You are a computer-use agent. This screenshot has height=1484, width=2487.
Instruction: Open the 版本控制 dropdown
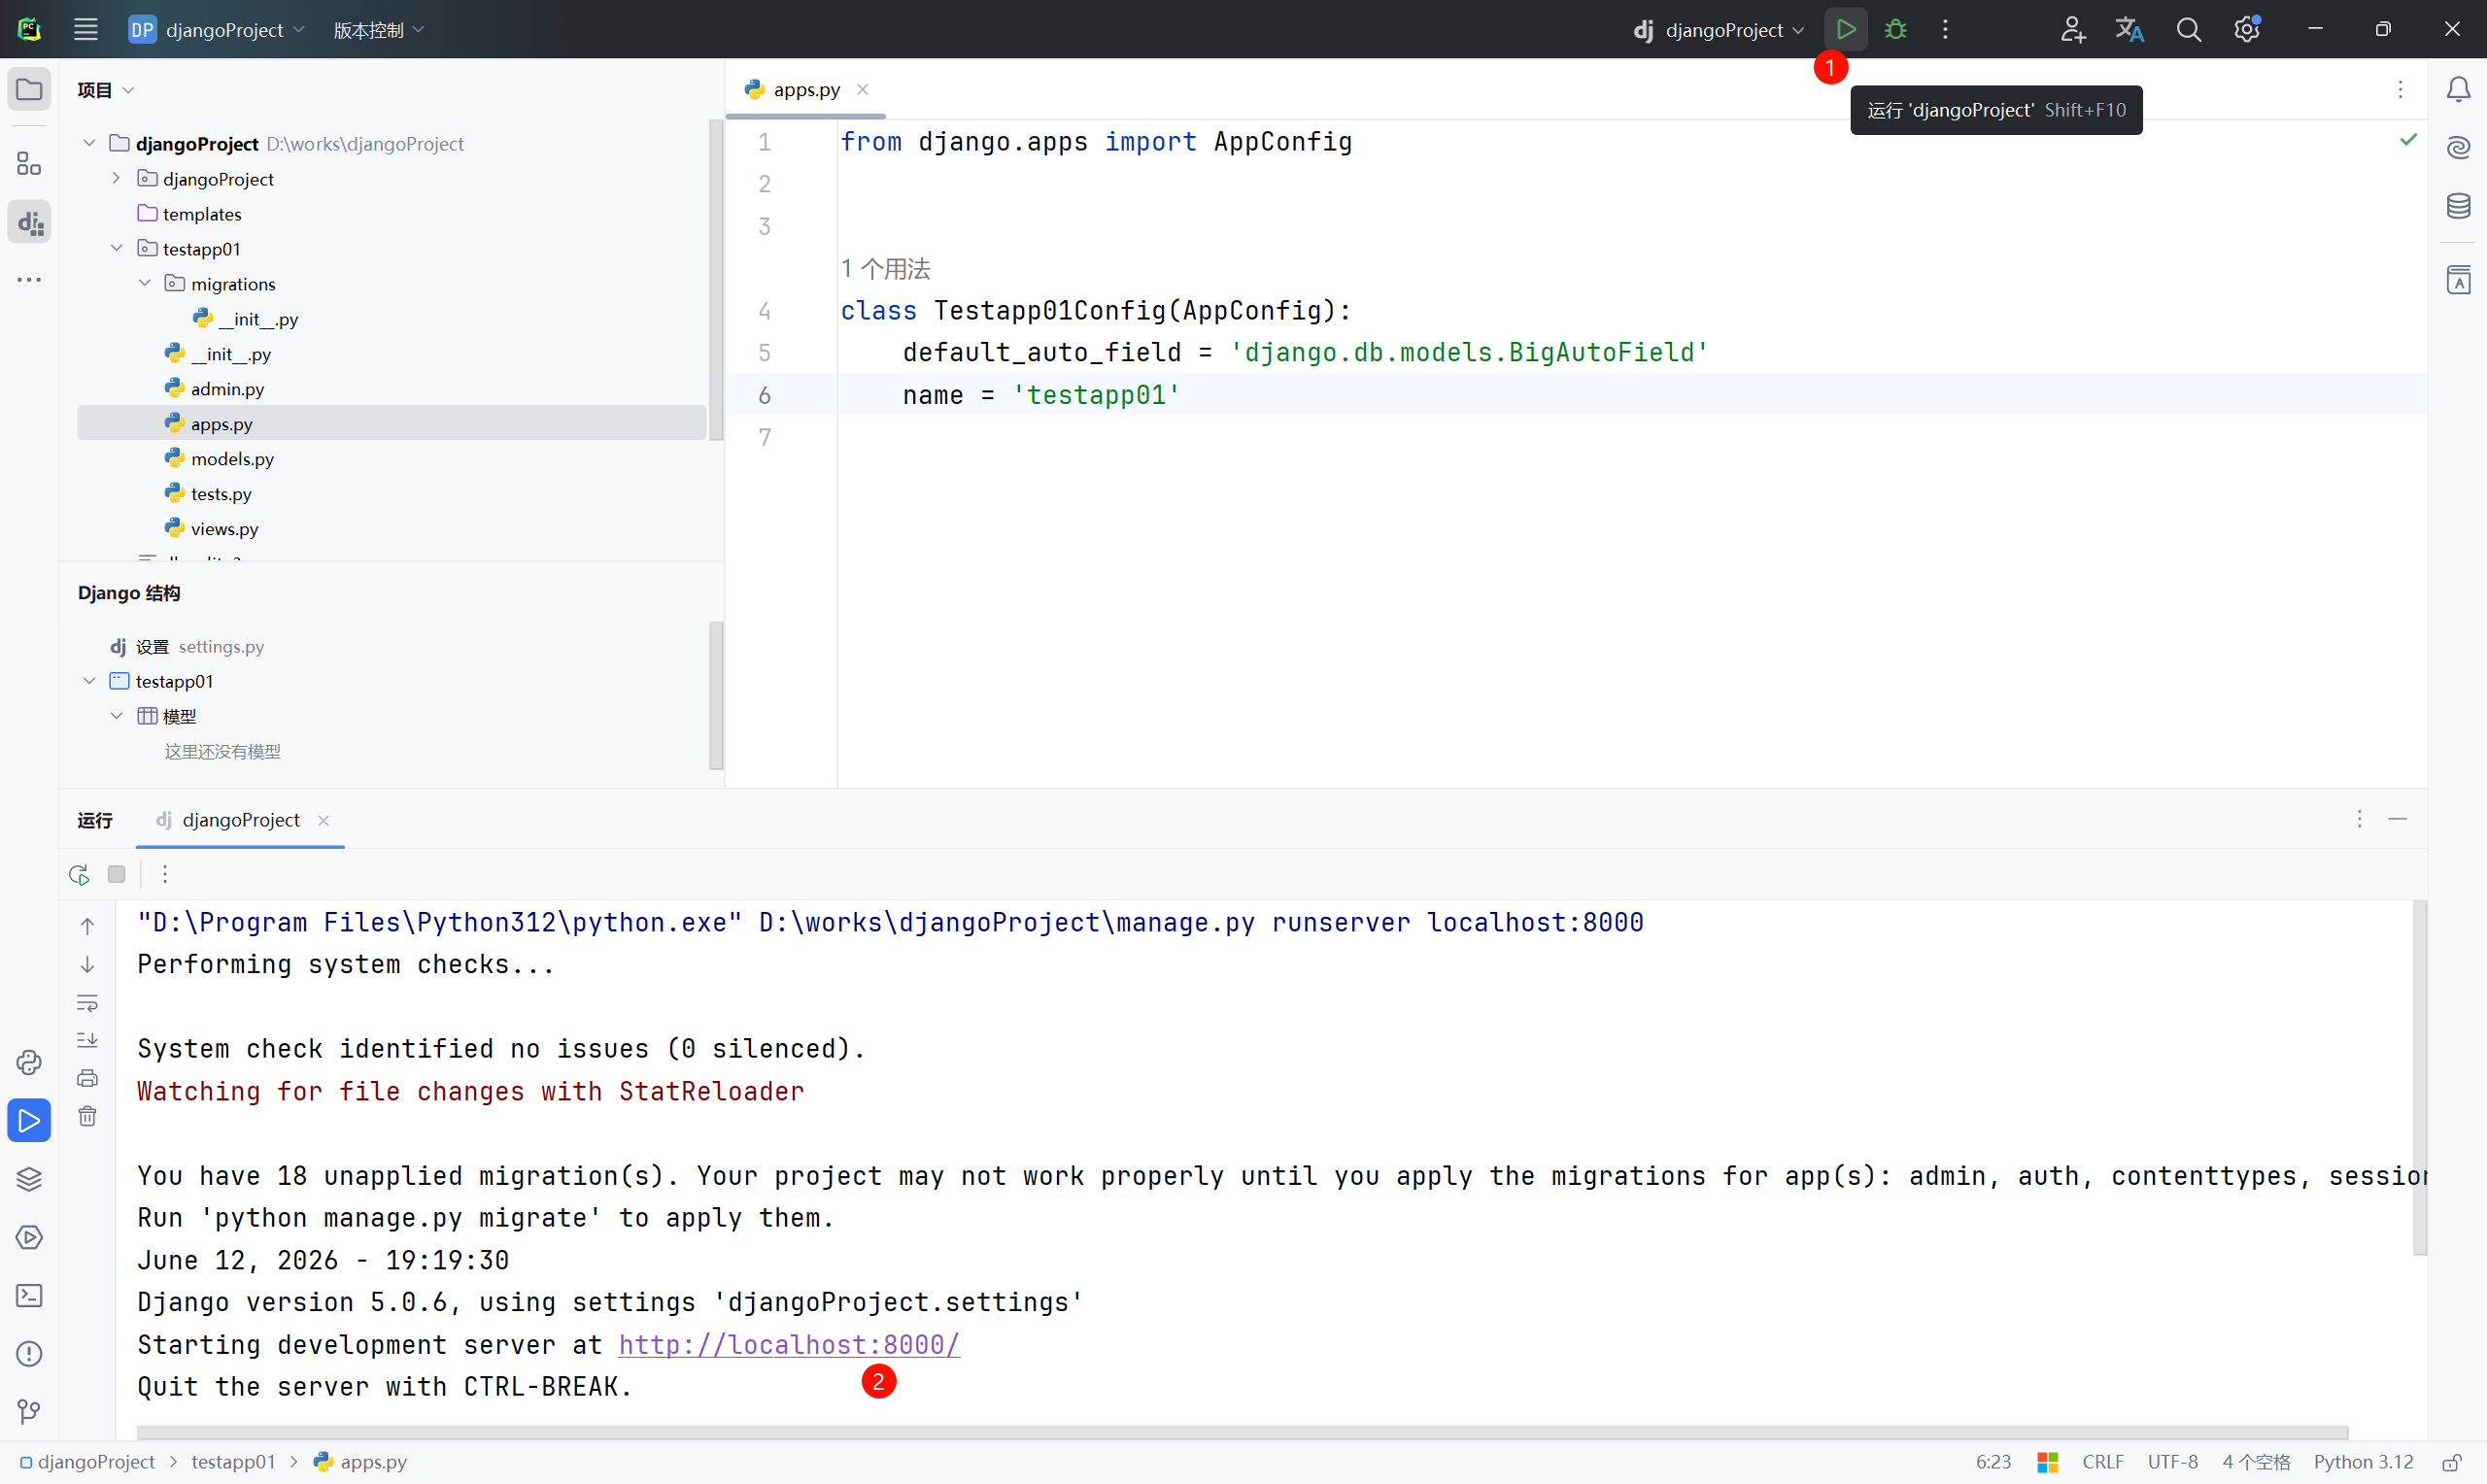pos(379,30)
